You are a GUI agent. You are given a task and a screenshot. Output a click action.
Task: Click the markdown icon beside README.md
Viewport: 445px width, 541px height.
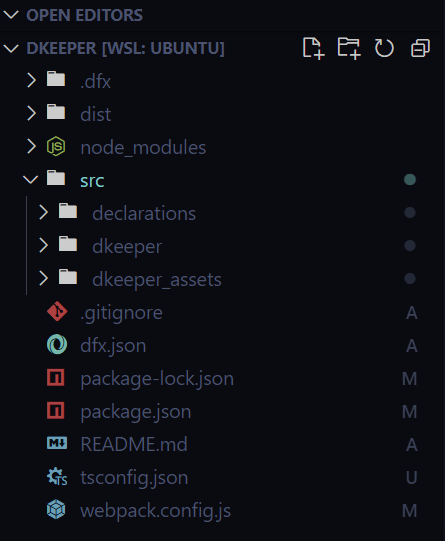coord(57,443)
